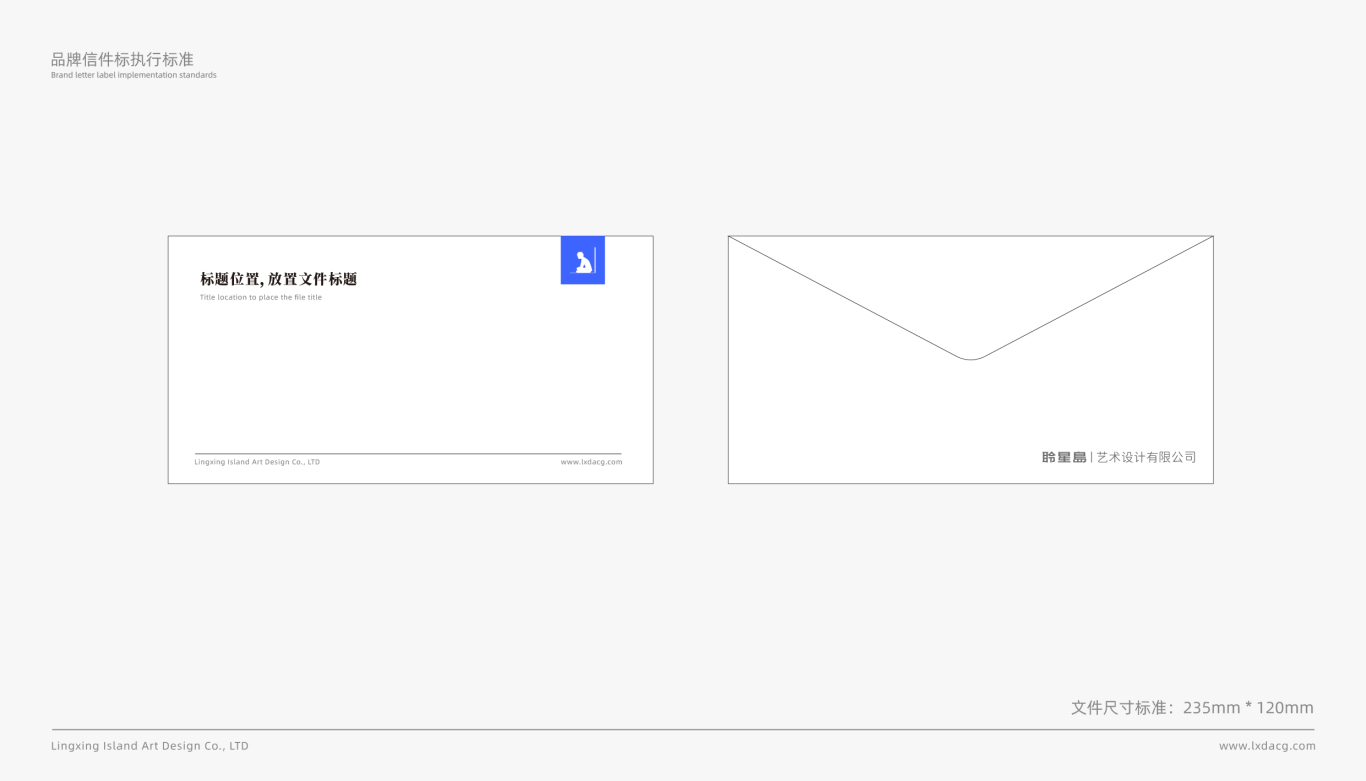Select the size note 文件尺寸标准：235mm * 120mm

click(x=1192, y=708)
